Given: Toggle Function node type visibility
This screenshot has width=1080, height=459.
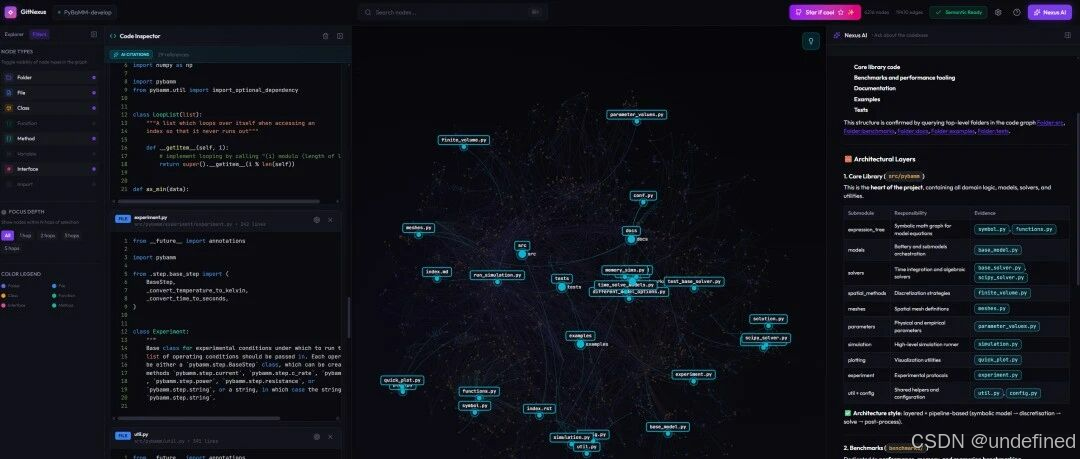Looking at the screenshot, I should pos(49,123).
